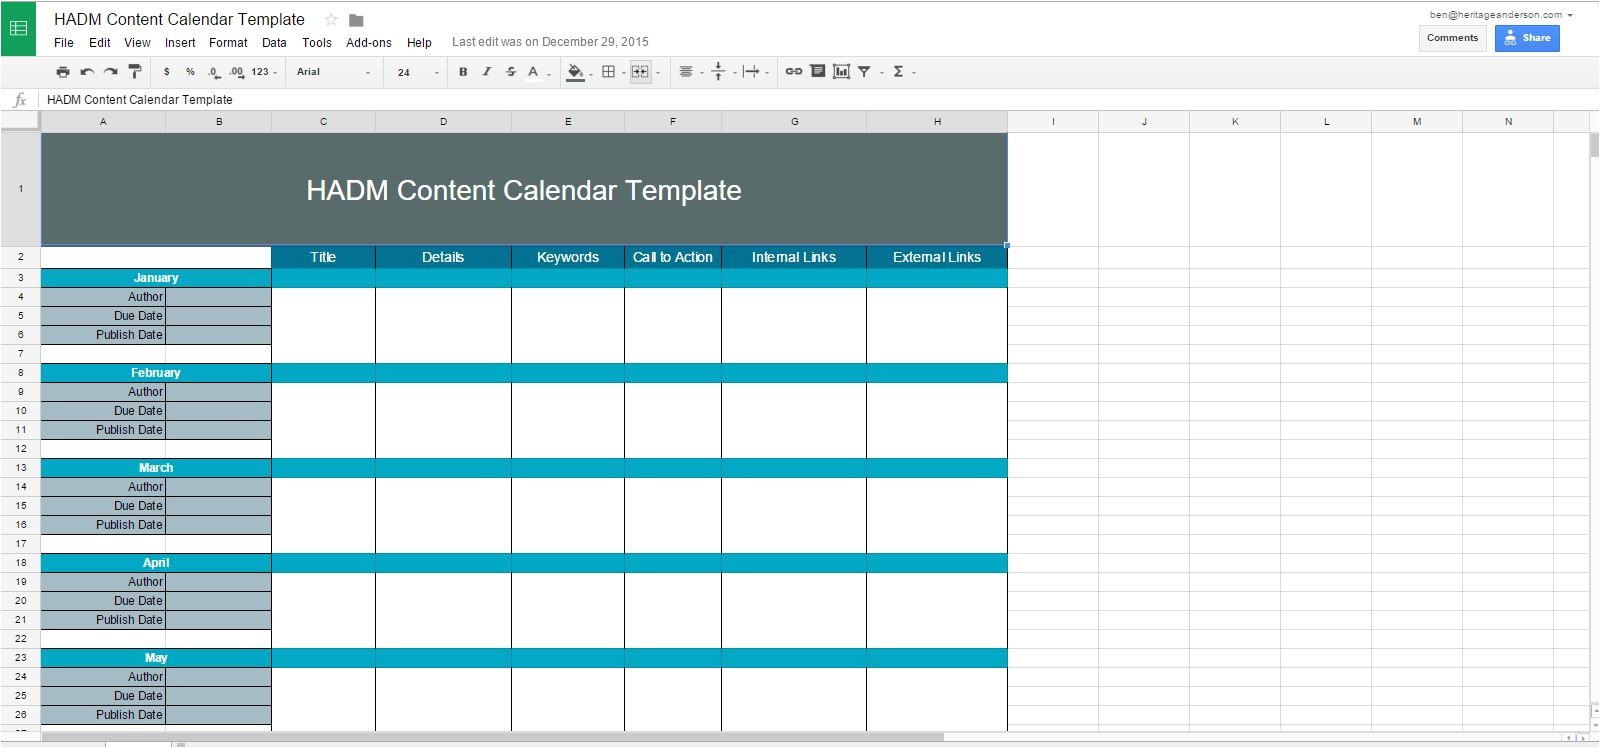Format as currency with the dollar icon
The width and height of the screenshot is (1600, 748).
pyautogui.click(x=166, y=72)
